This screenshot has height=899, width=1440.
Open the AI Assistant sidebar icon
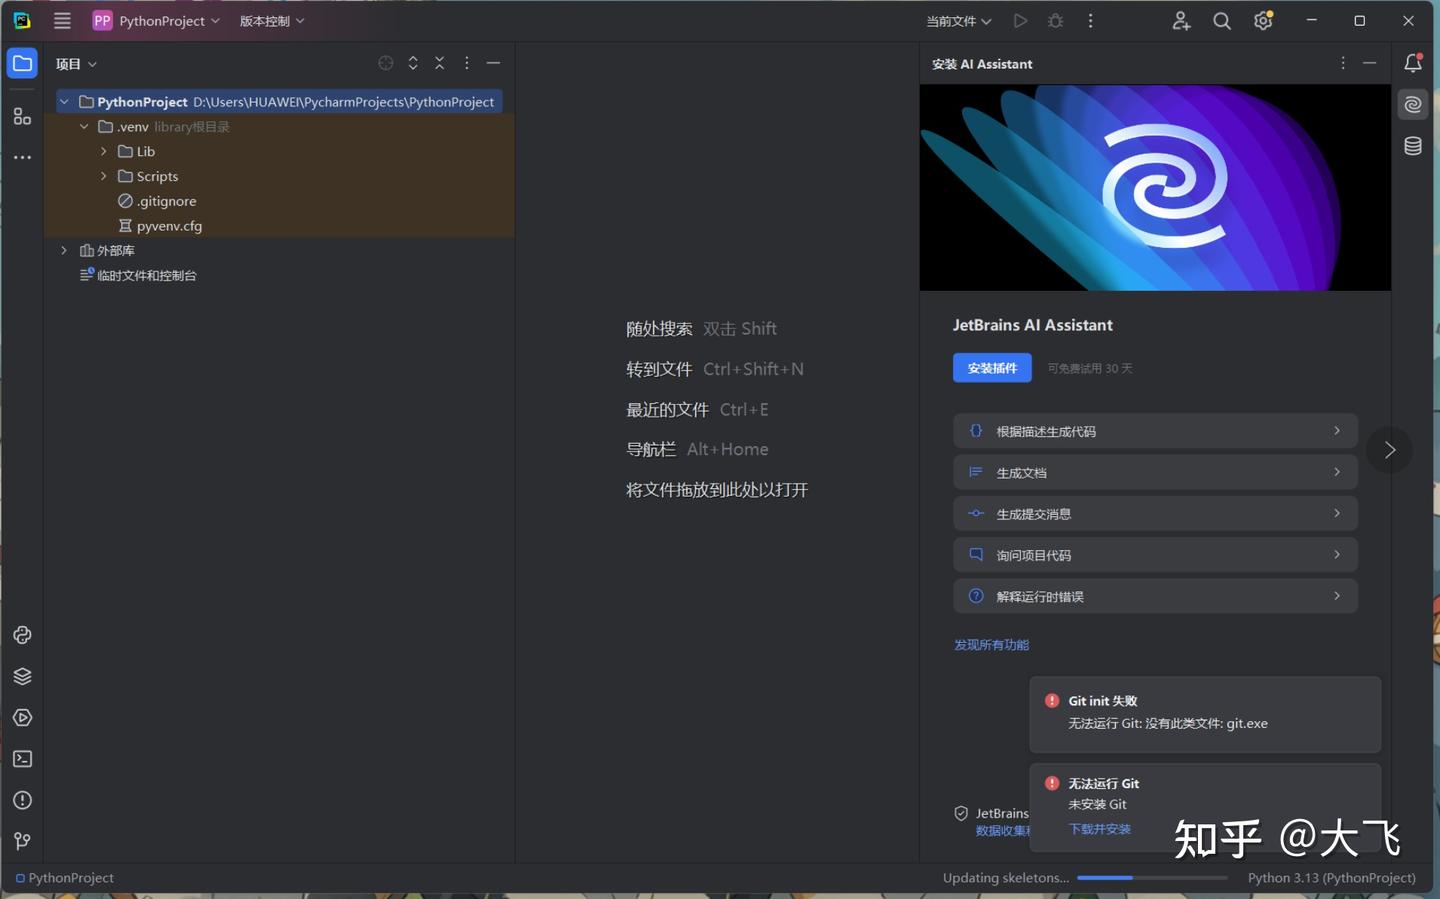point(1413,103)
